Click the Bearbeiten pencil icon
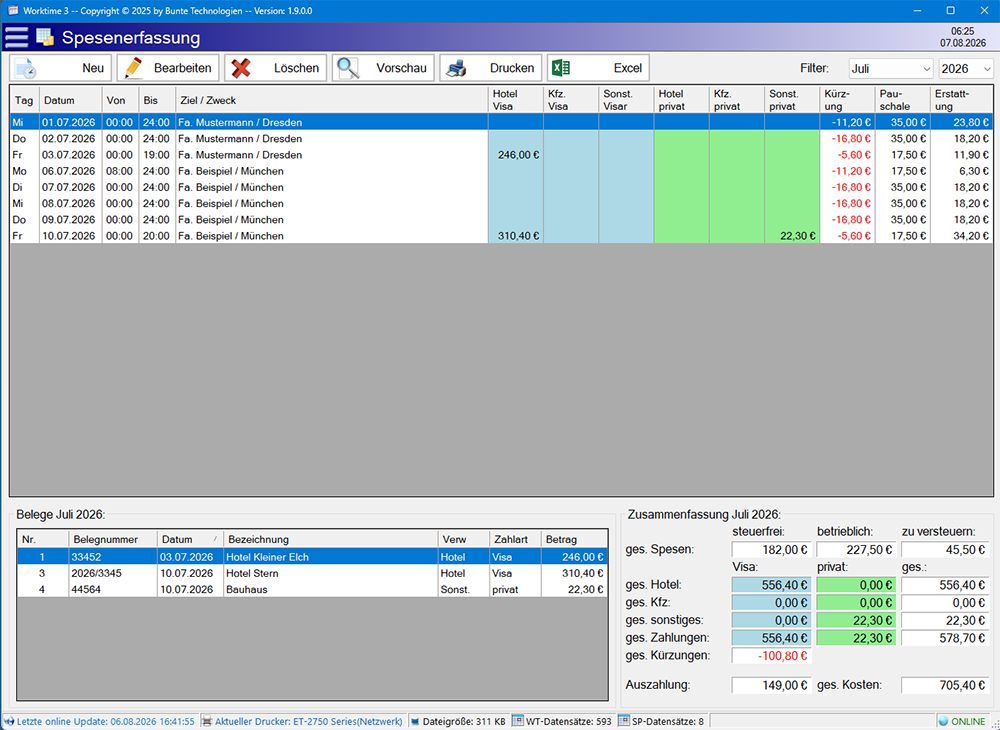 133,68
